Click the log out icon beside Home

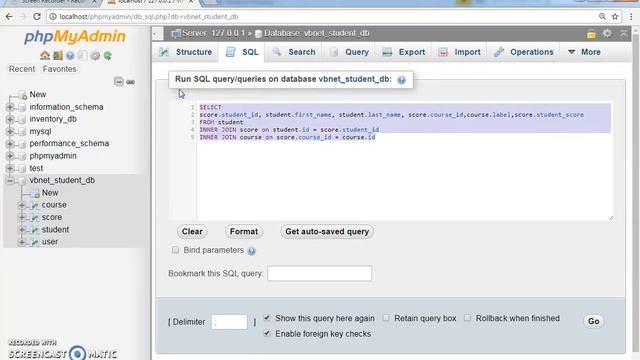pos(58,56)
